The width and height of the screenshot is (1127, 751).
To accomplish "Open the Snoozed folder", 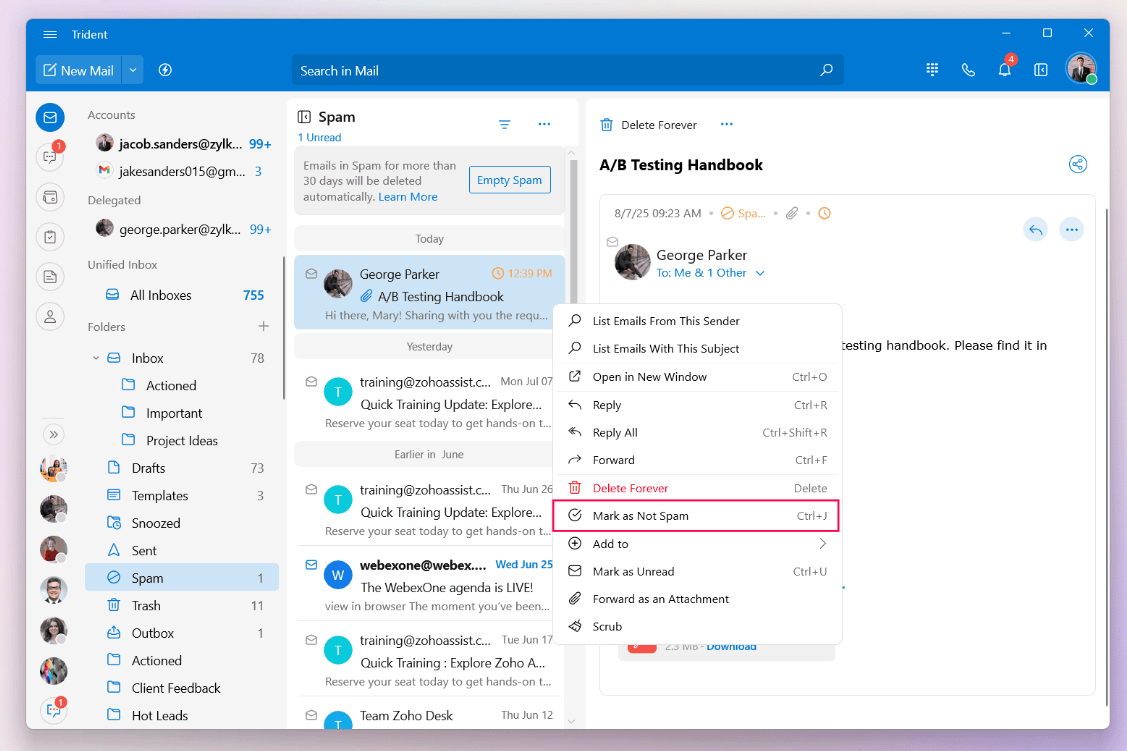I will click(182, 523).
